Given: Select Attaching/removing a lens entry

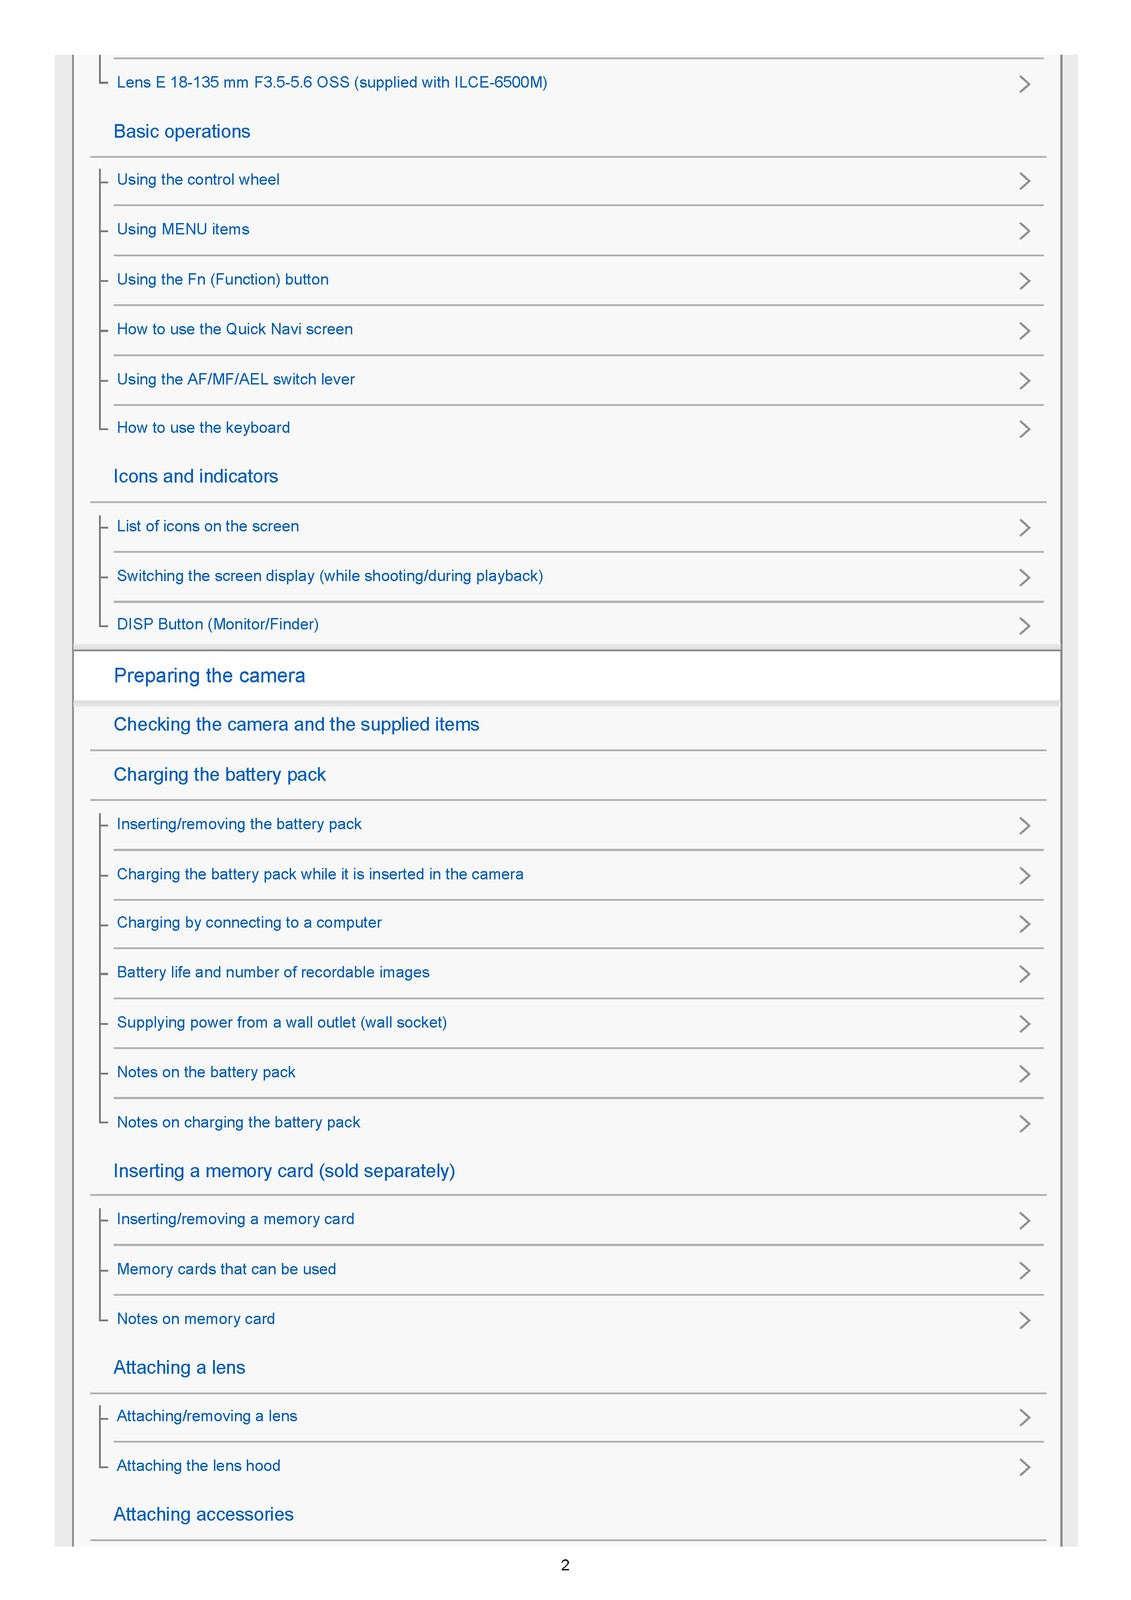Looking at the screenshot, I should [207, 1417].
